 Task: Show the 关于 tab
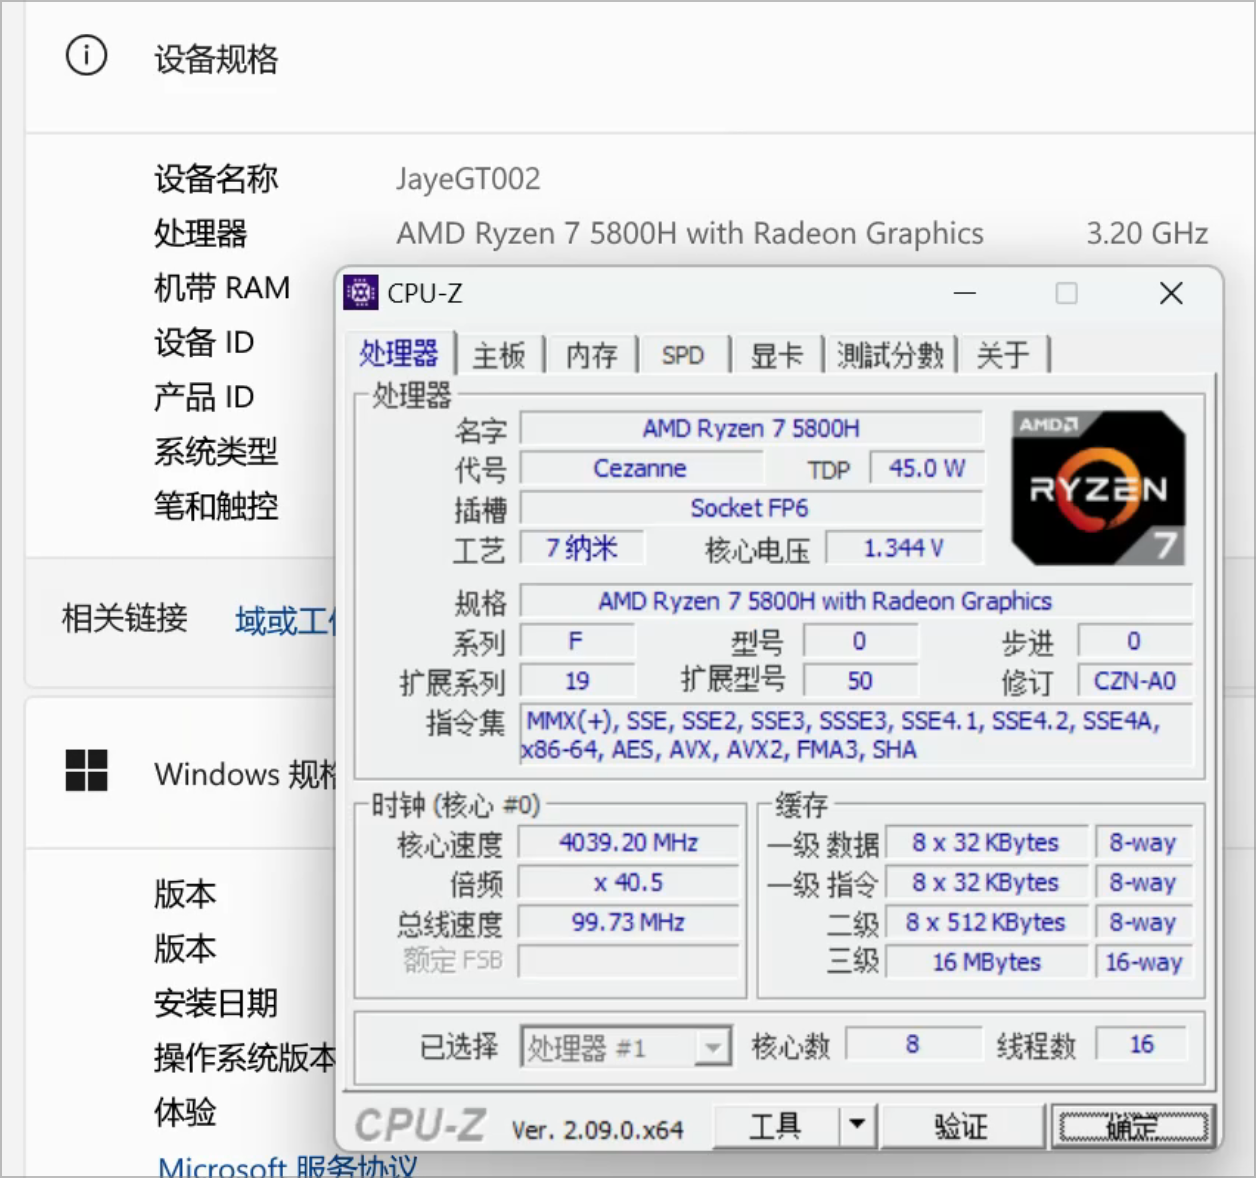coord(1003,355)
